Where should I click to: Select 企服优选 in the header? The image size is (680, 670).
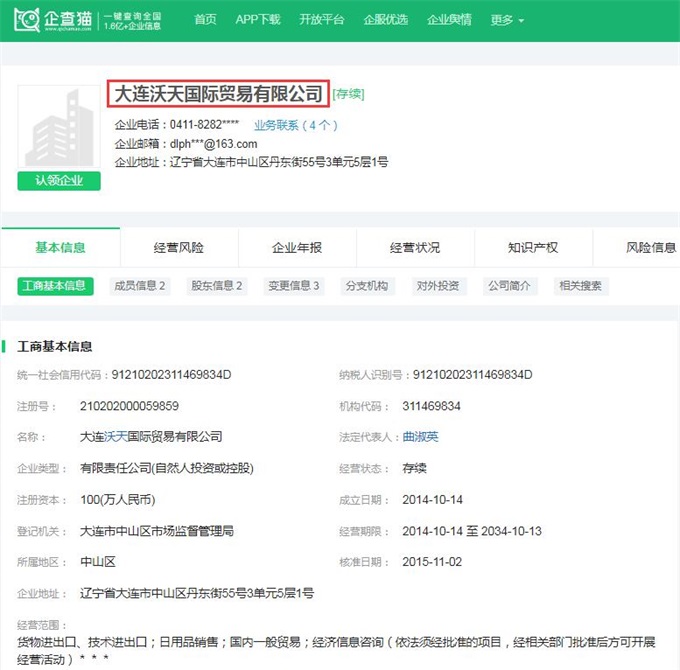[386, 20]
